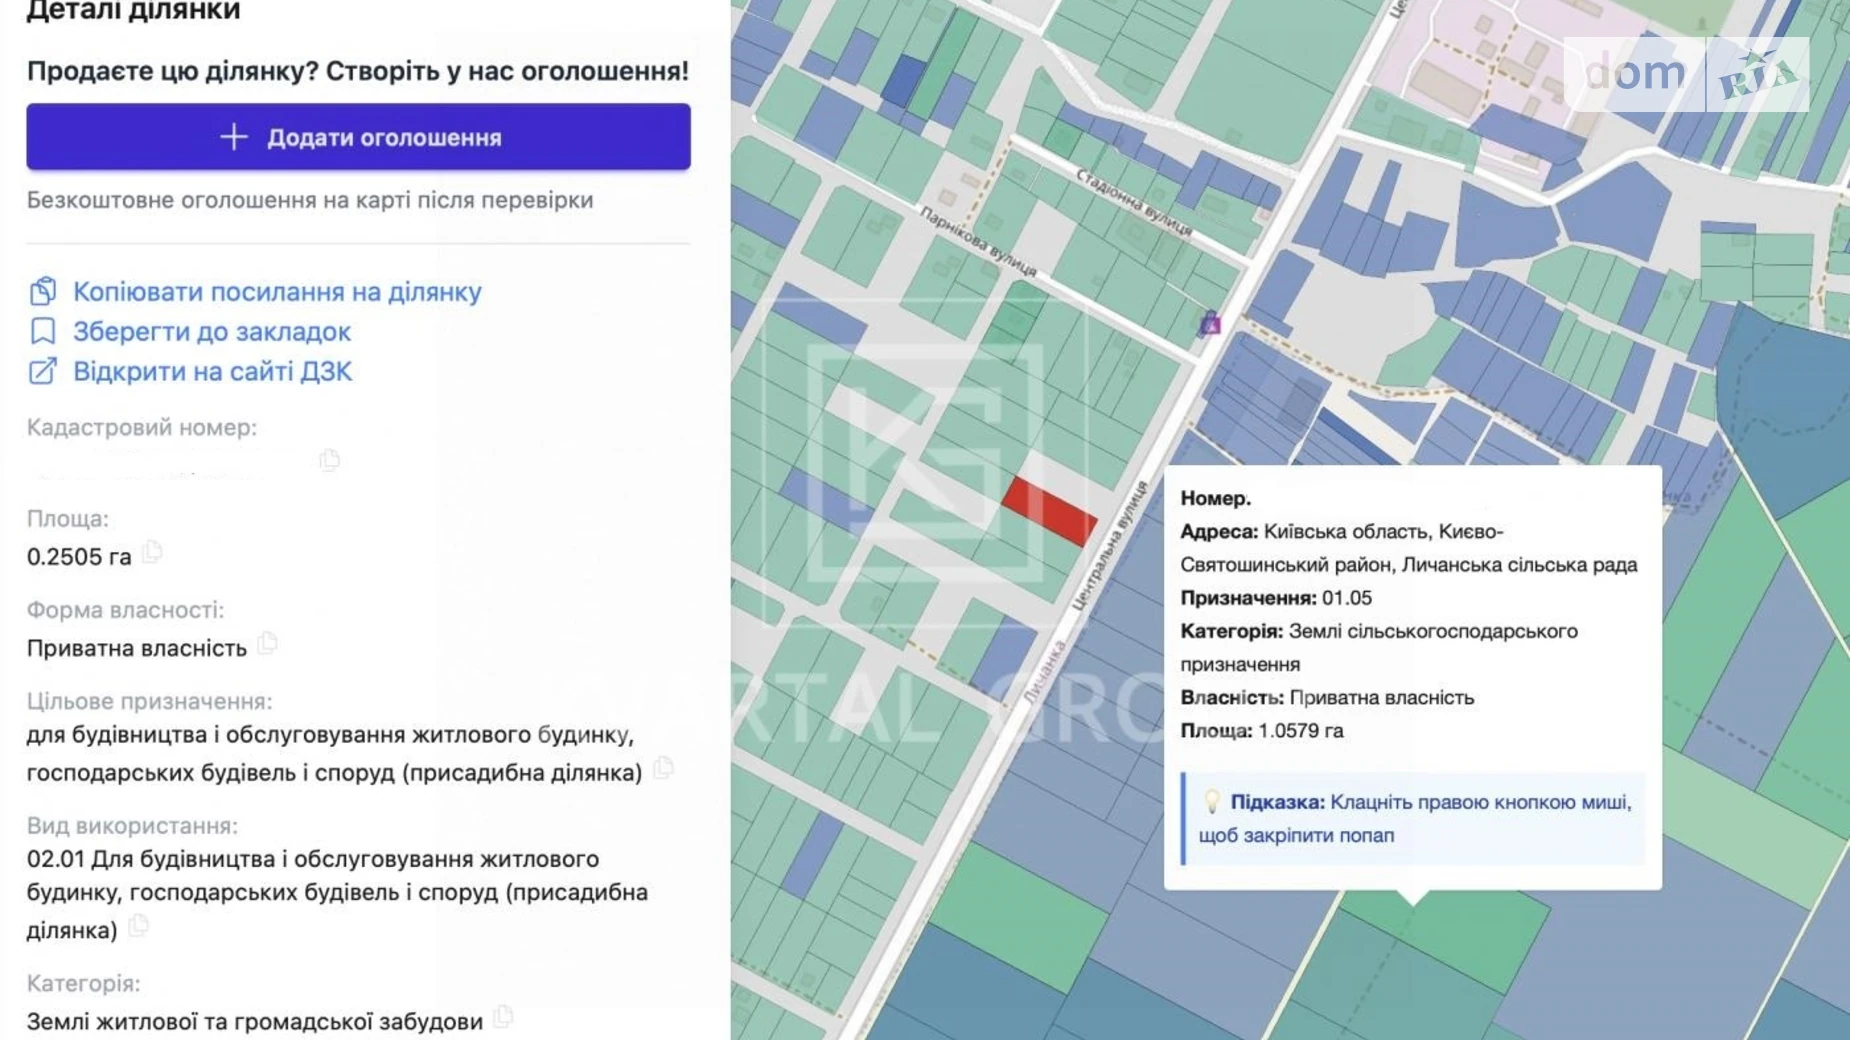Viewport: 1850px width, 1040px height.
Task: Click the Землі сільськогосподарського призначення category in the popup
Action: point(1379,648)
